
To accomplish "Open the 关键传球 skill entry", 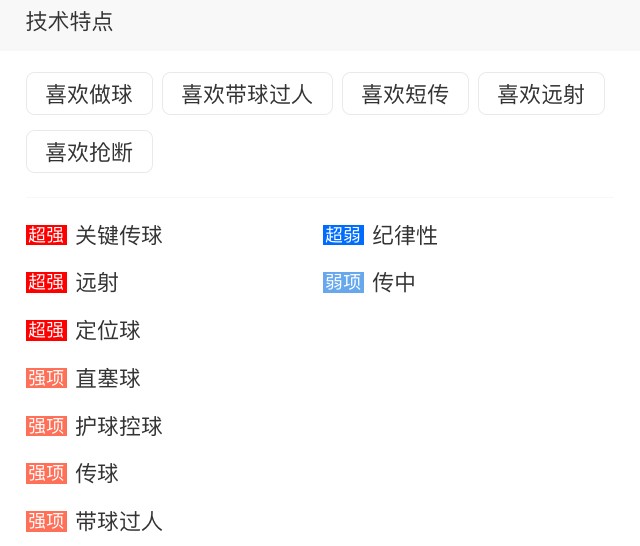I will click(x=119, y=236).
